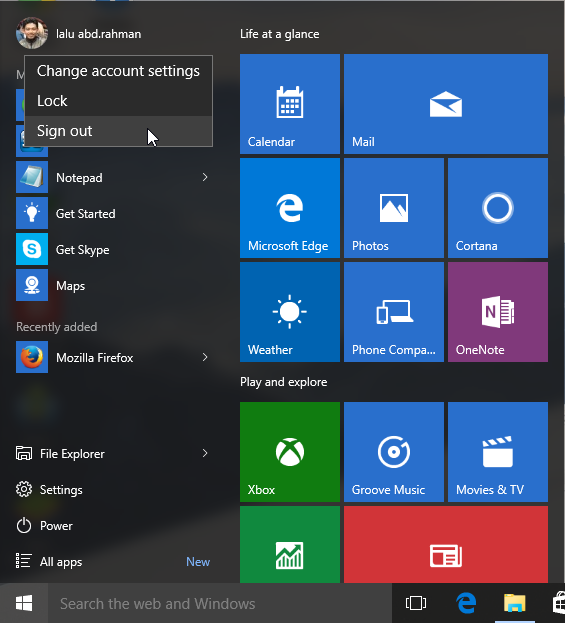The height and width of the screenshot is (623, 565).
Task: Open the Xbox tile
Action: click(x=290, y=452)
